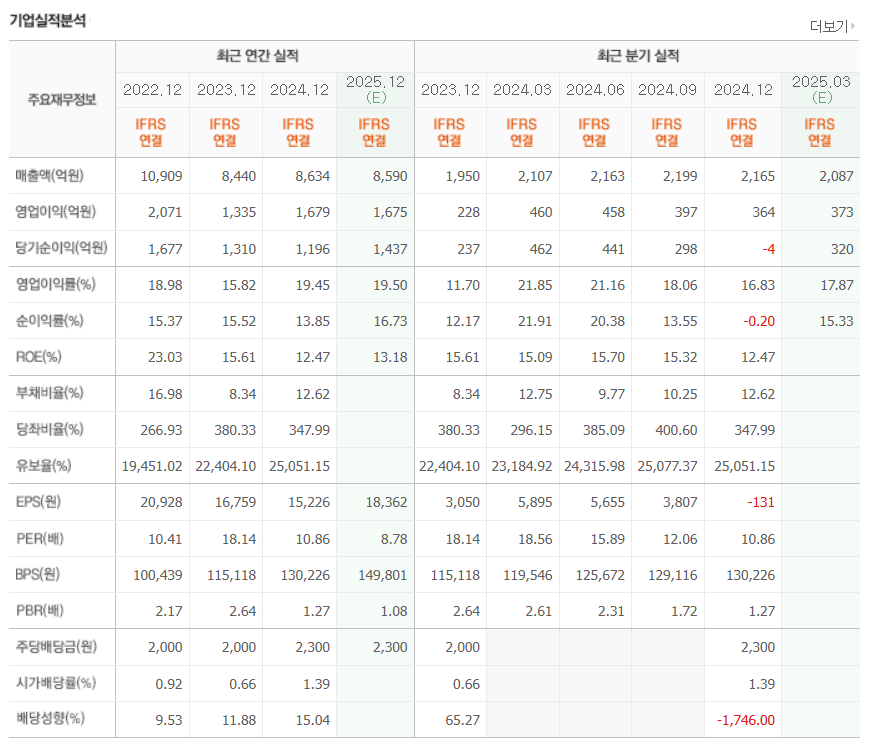Click the quarterly net income value 462
This screenshot has width=869, height=746.
(x=541, y=249)
